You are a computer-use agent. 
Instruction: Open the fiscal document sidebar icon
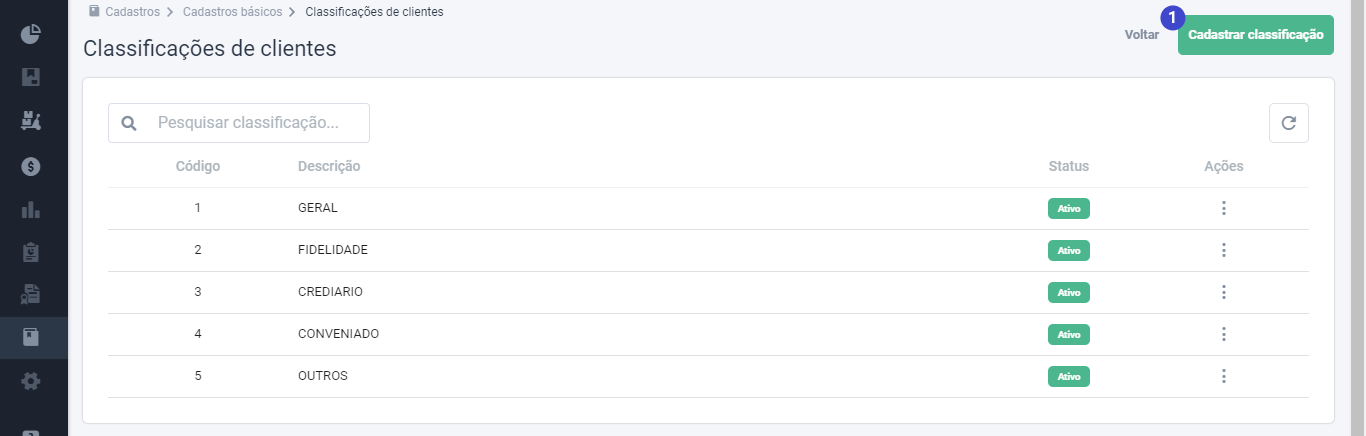coord(31,295)
